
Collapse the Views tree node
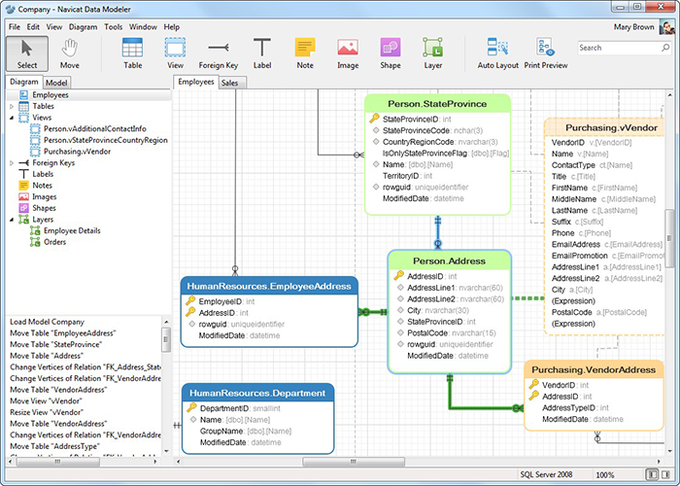tap(11, 117)
